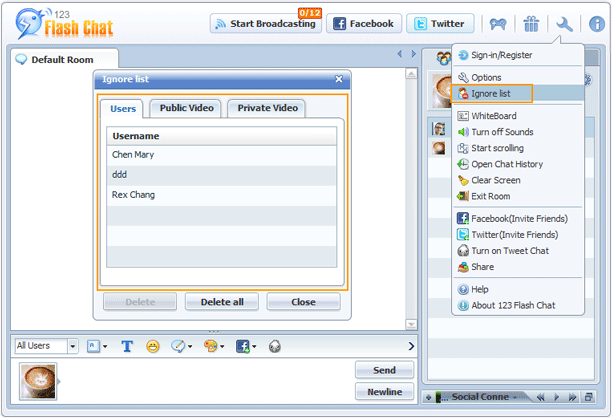
Task: Open the smiley emoticon picker
Action: tap(153, 346)
